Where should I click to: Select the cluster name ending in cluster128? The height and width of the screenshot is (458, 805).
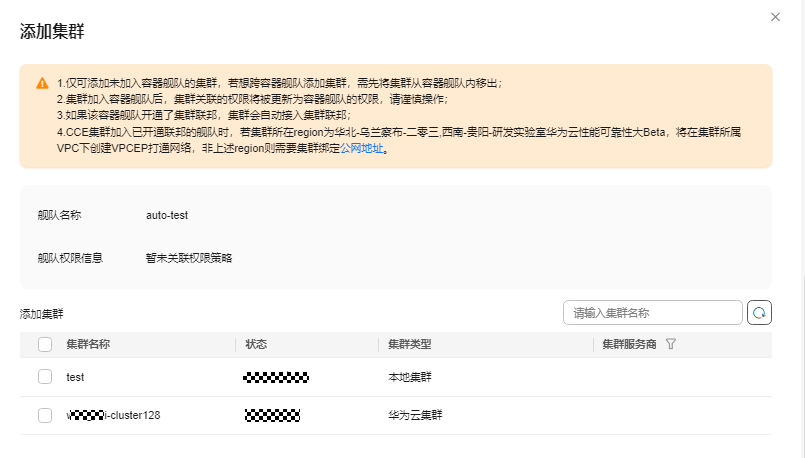(113, 415)
